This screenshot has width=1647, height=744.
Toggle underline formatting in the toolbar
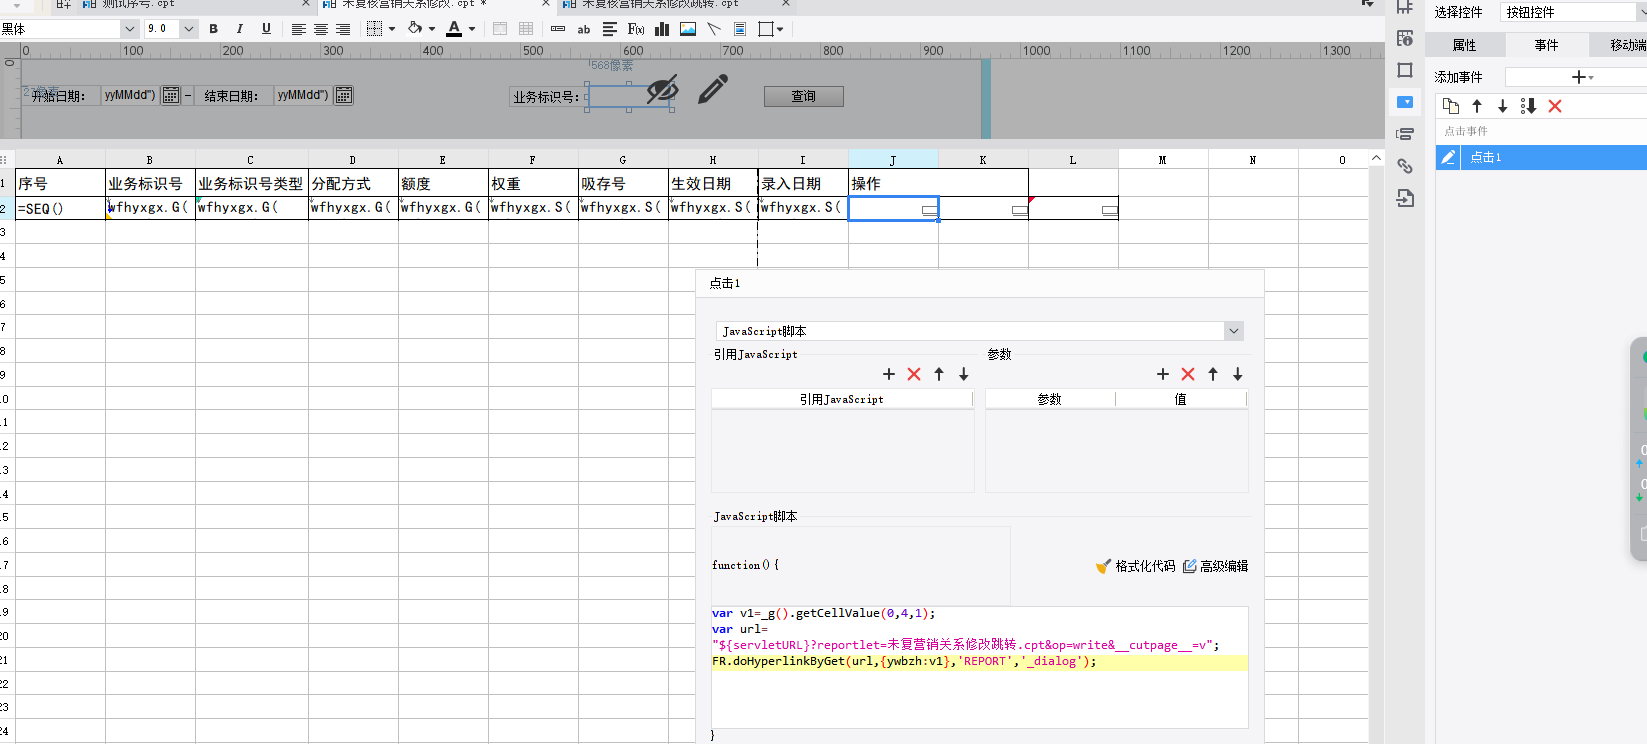pos(266,29)
